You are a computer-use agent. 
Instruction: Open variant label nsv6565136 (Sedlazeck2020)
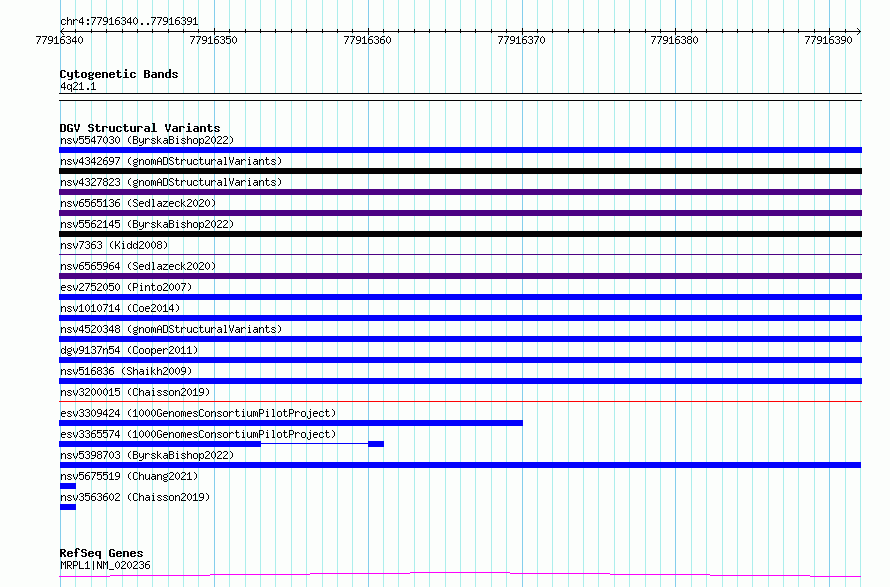138,203
